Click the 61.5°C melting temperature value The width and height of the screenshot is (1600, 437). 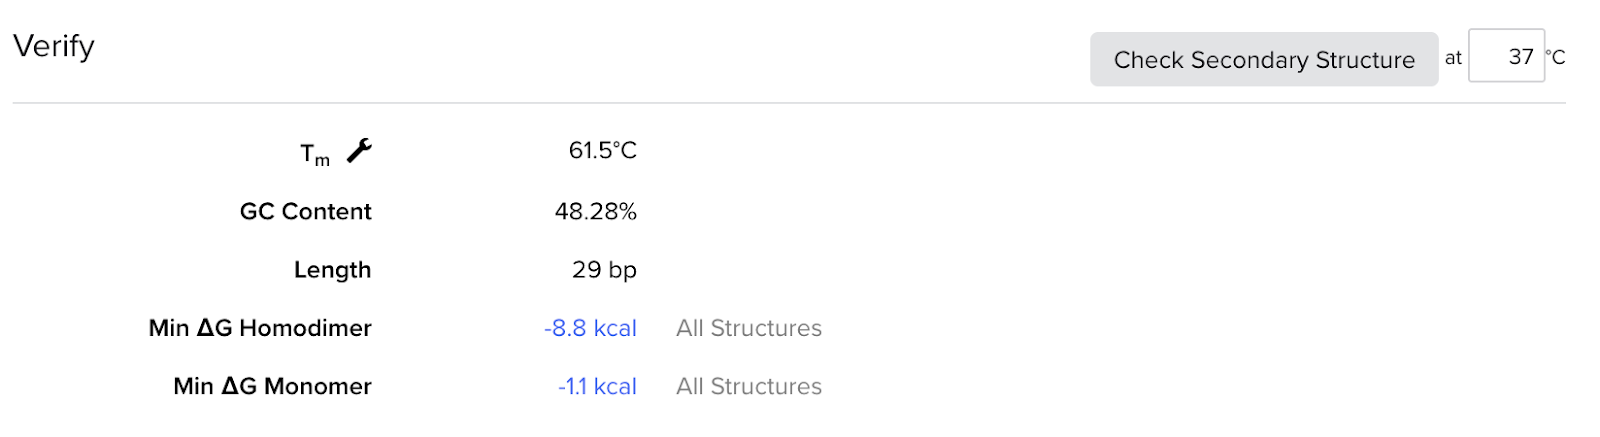(x=602, y=151)
